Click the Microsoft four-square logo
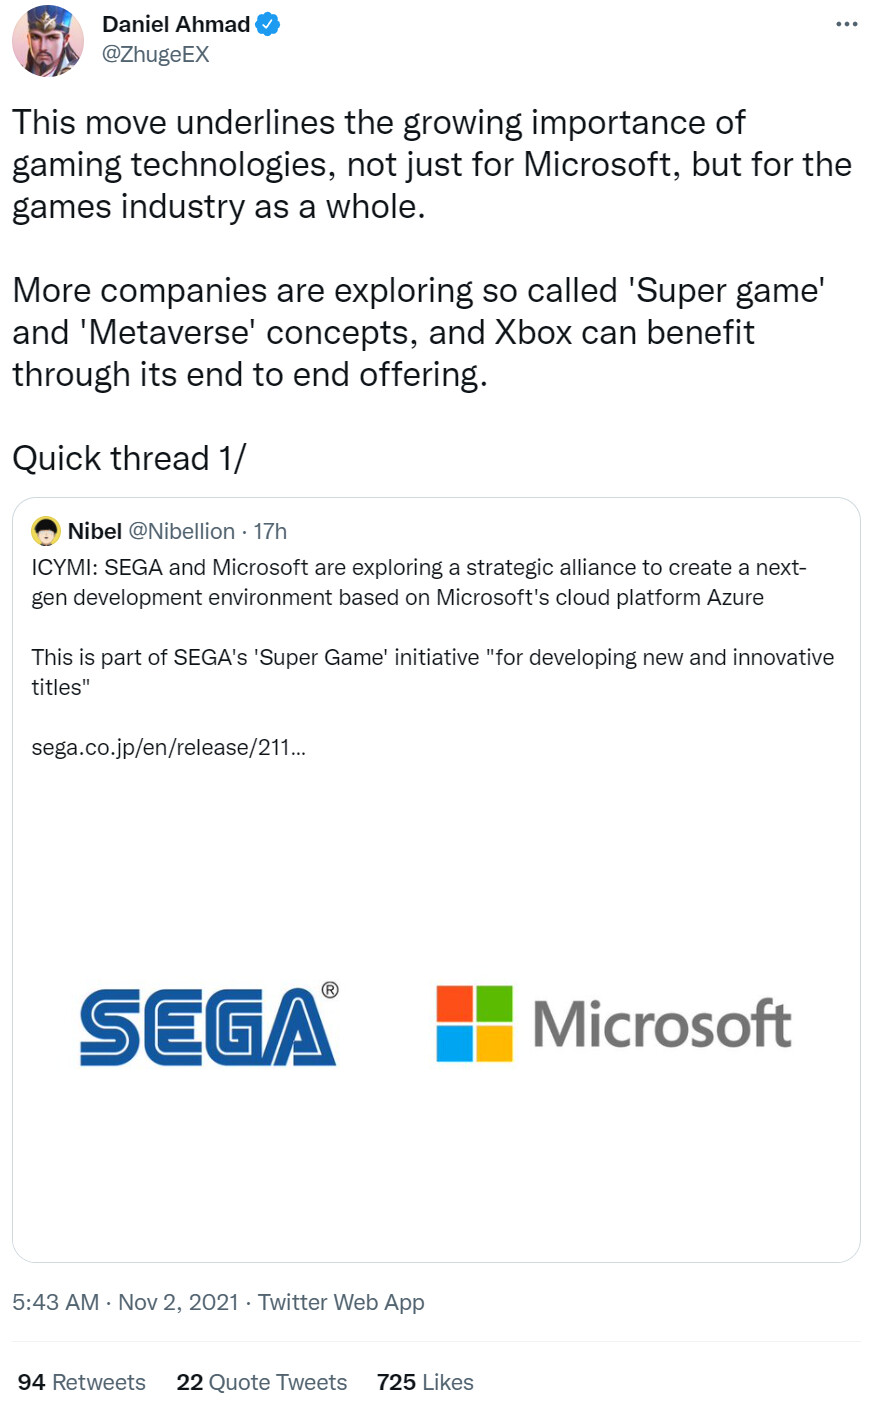The height and width of the screenshot is (1402, 870). click(474, 1023)
